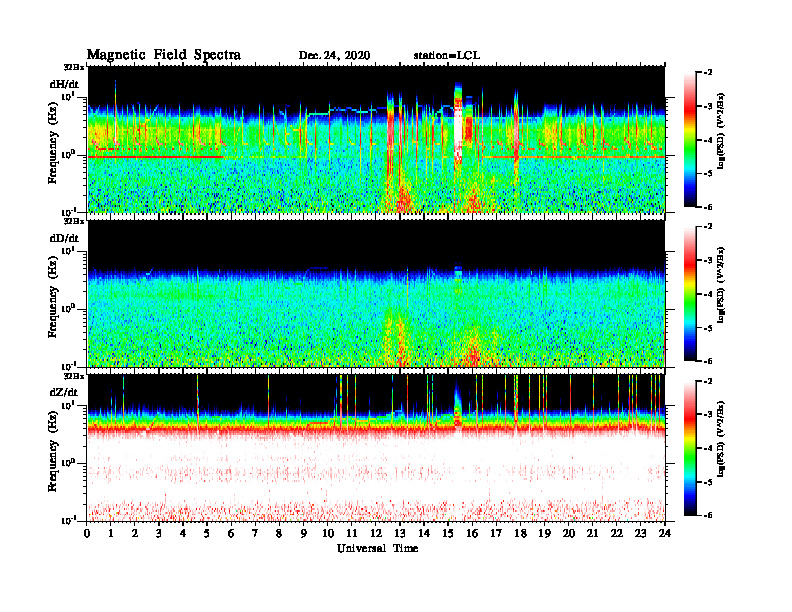Click hour 3 on the Universal Time axis
Image resolution: width=792 pixels, height=612 pixels.
click(x=159, y=534)
